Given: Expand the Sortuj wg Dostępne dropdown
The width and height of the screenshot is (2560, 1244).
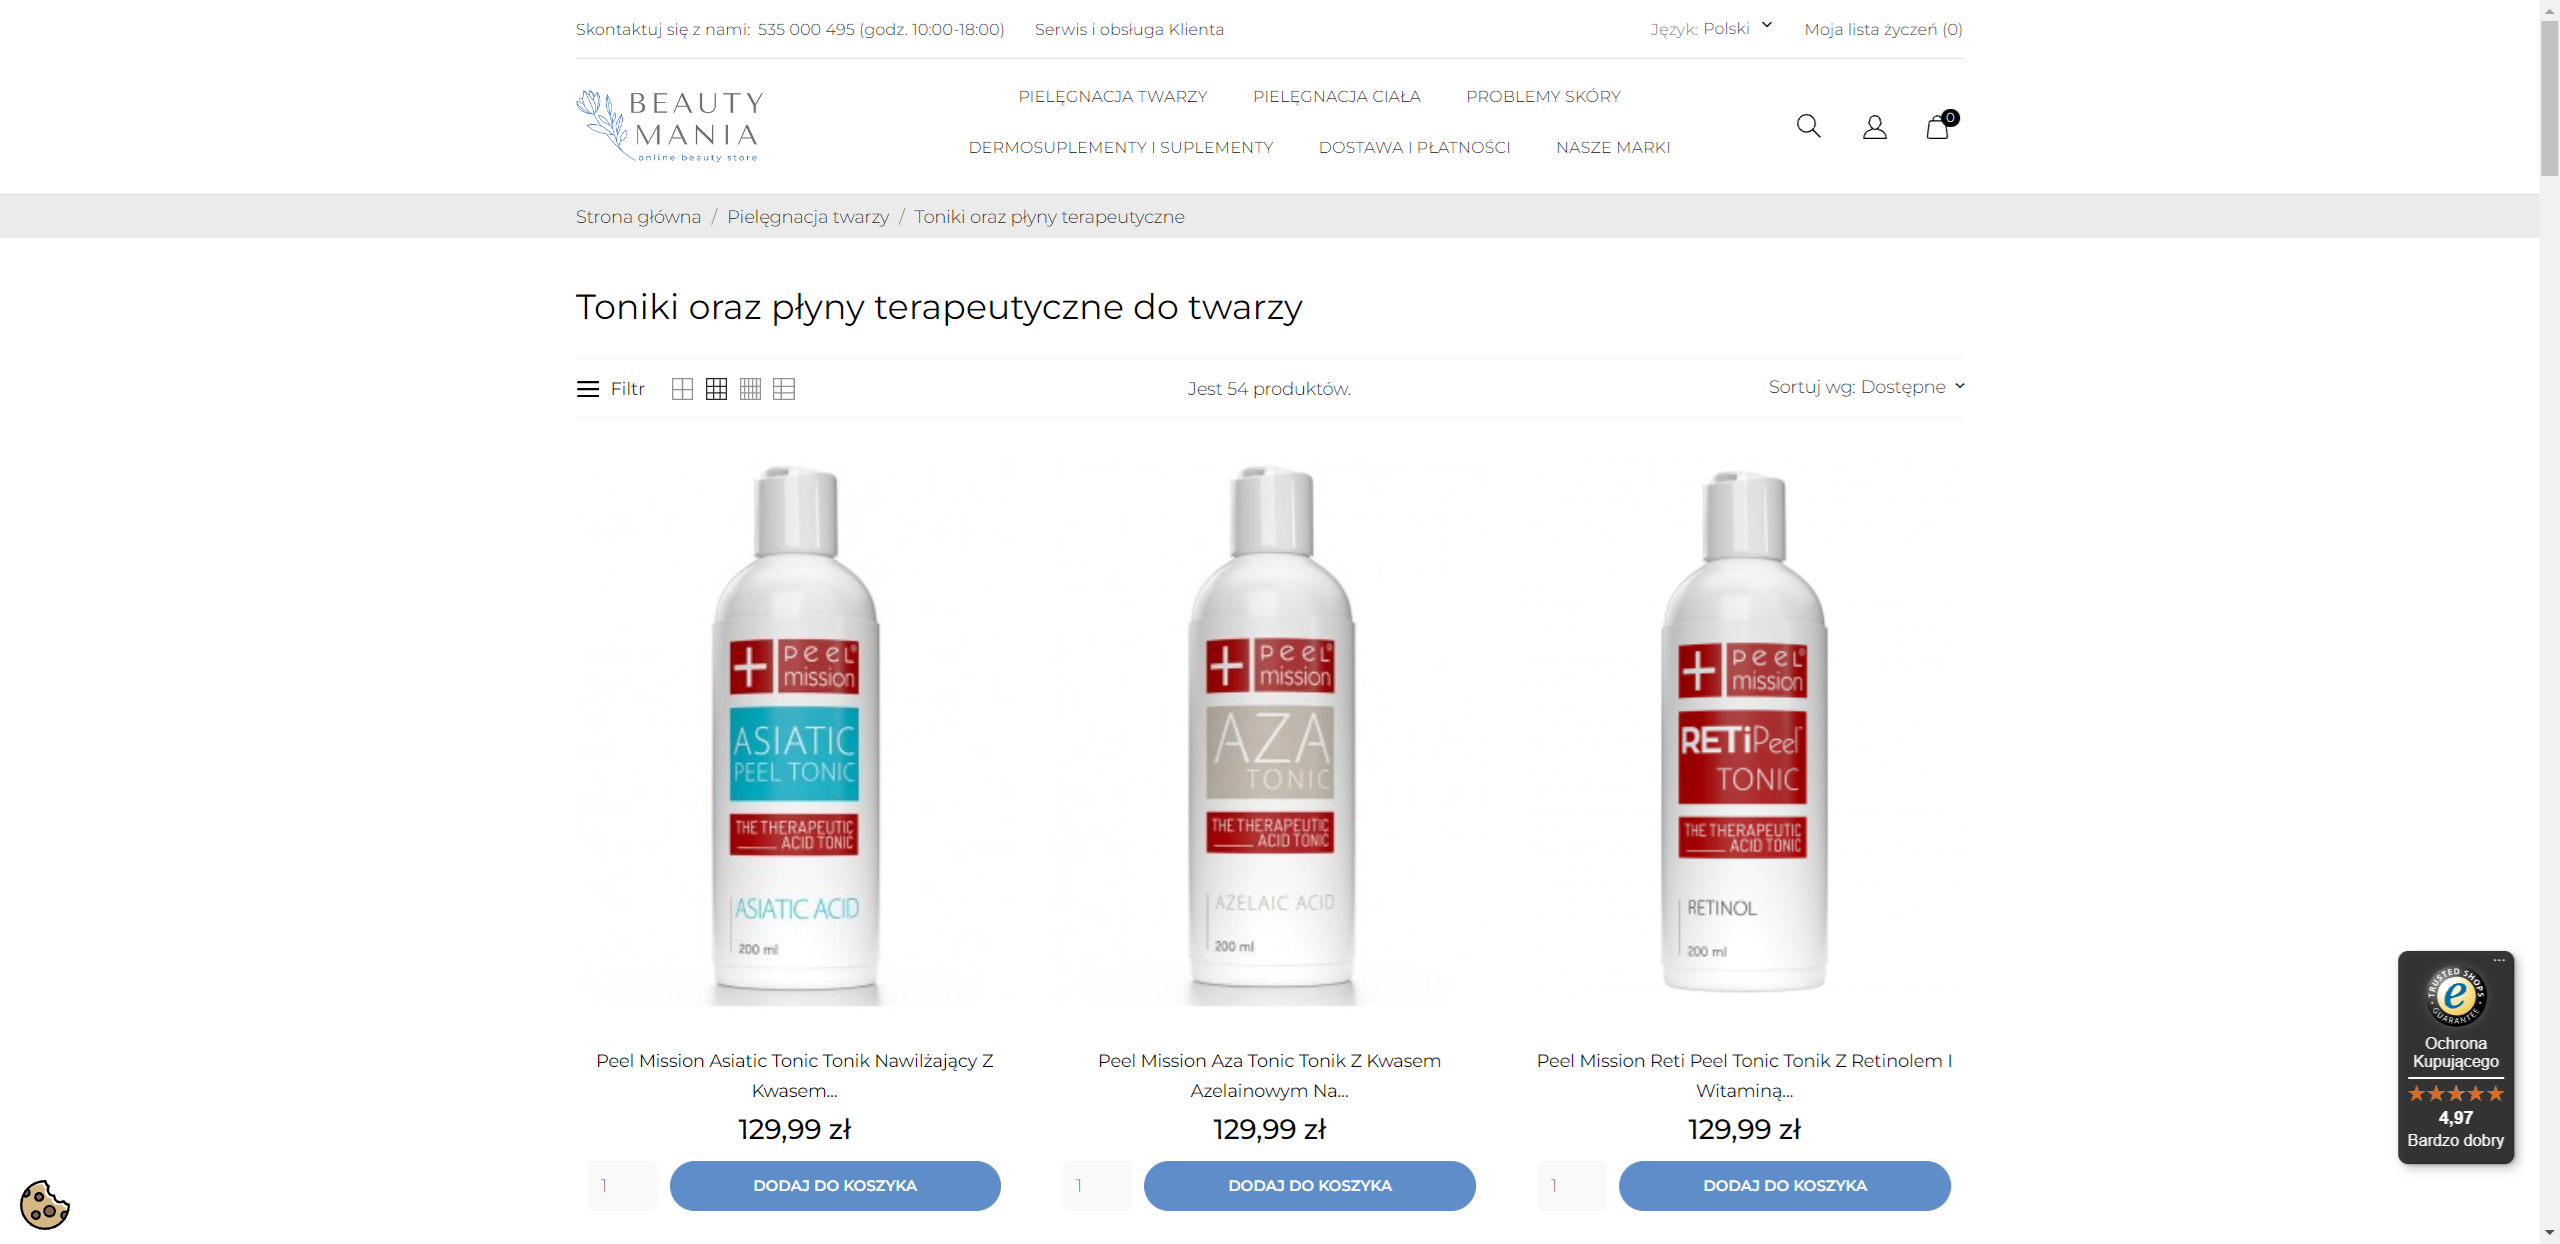Looking at the screenshot, I should click(1866, 387).
